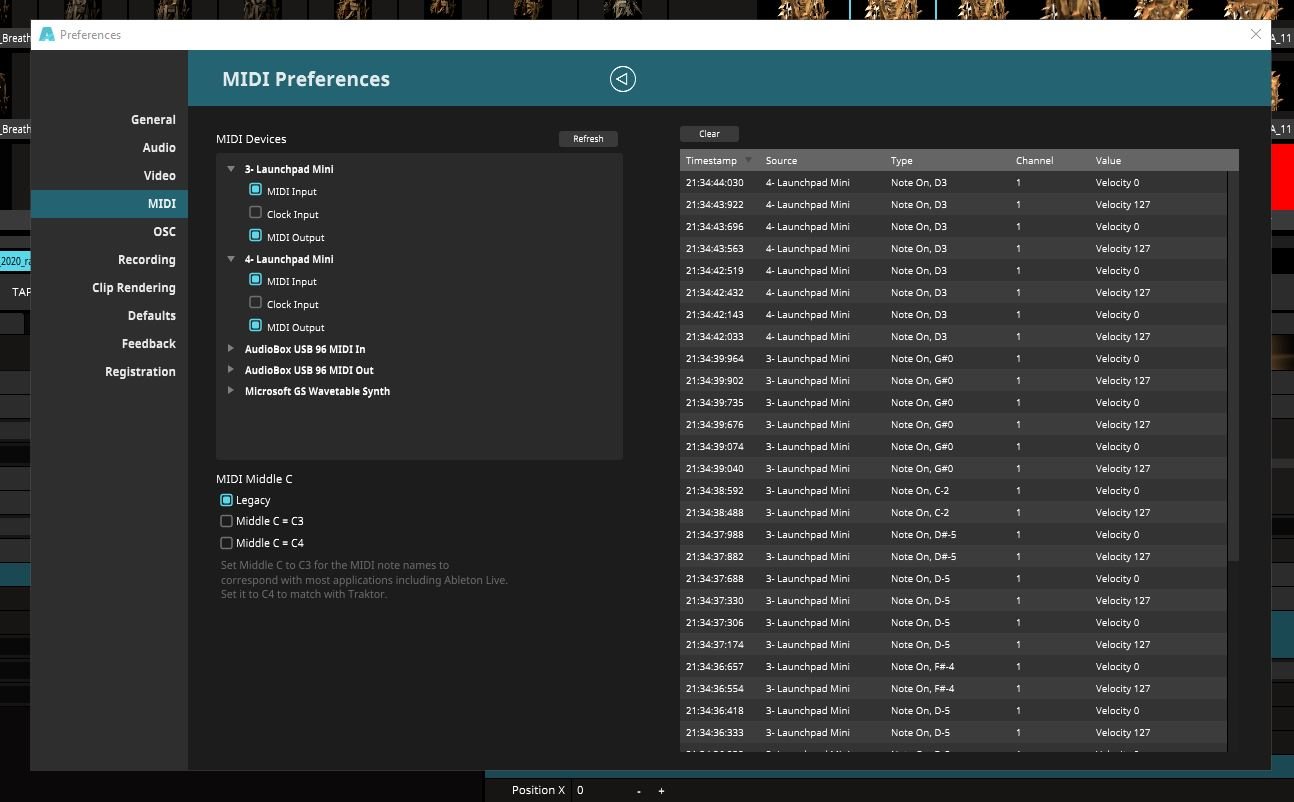
Task: Refresh the MIDI devices list
Action: coord(588,139)
